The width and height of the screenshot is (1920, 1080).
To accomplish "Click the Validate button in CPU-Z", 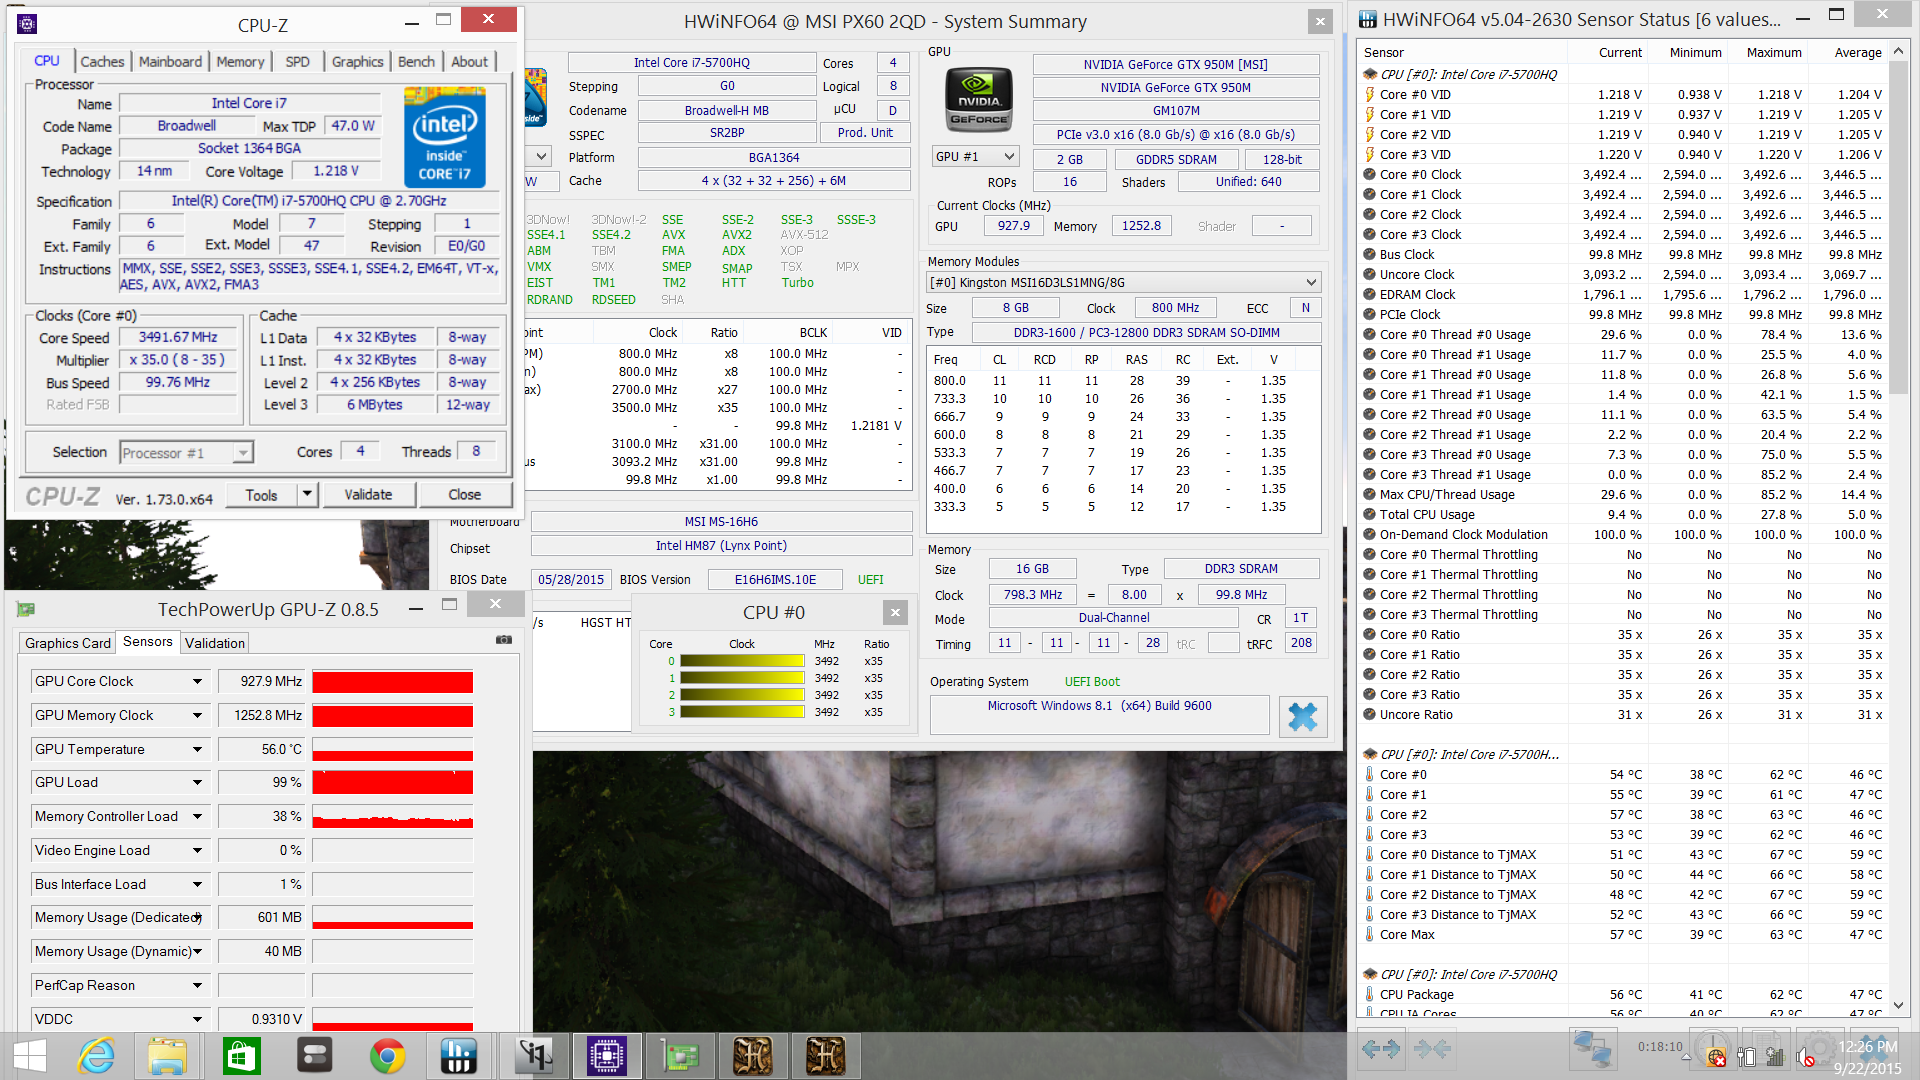I will pos(368,495).
